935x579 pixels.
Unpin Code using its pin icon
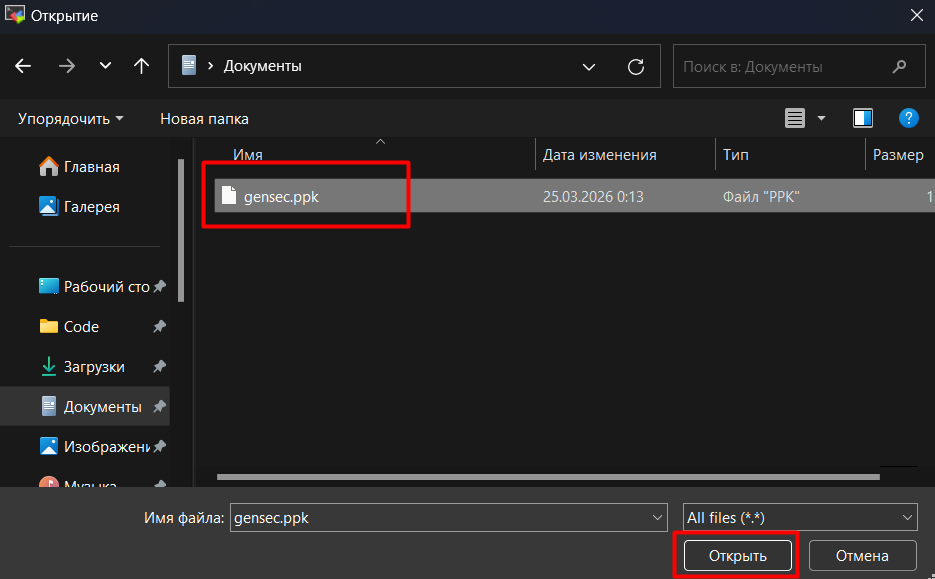click(159, 326)
